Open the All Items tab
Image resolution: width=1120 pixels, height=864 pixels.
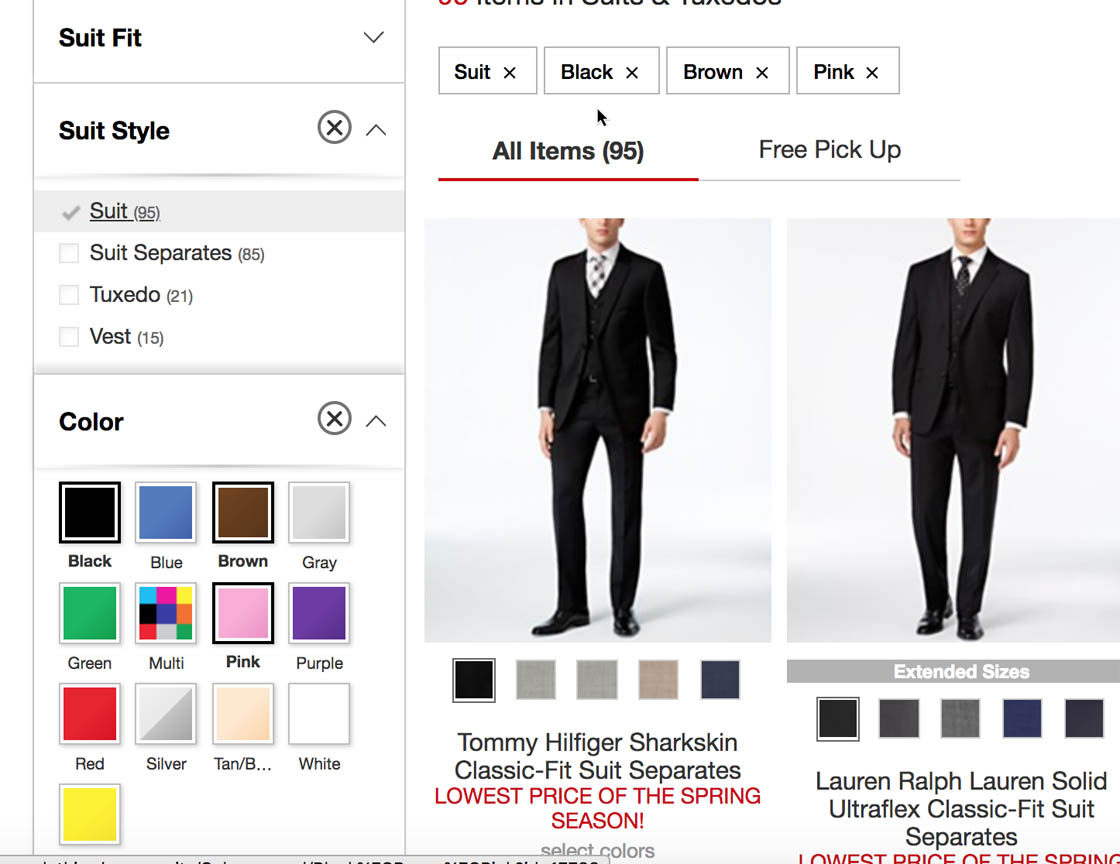[x=567, y=150]
